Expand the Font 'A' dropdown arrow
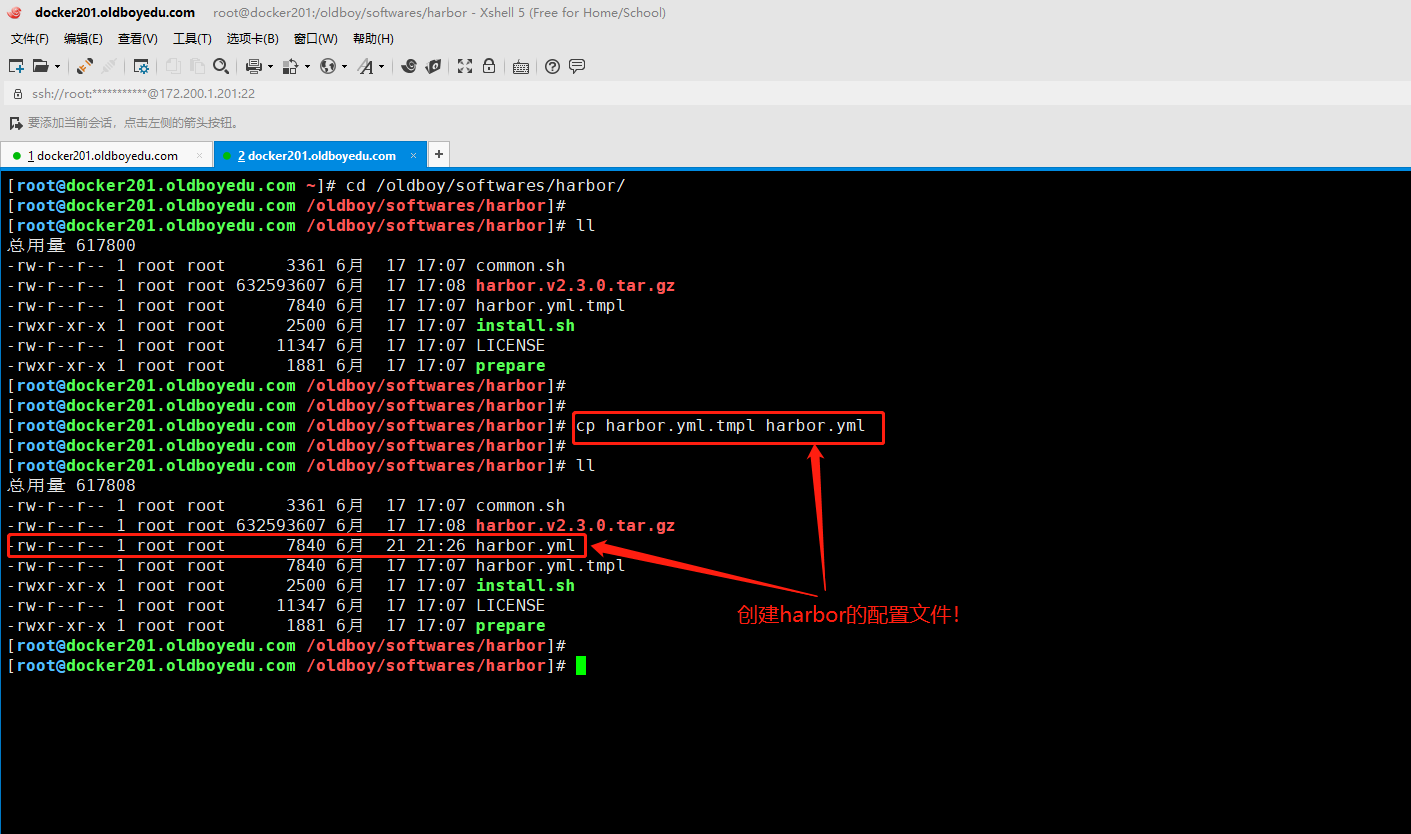The height and width of the screenshot is (834, 1411). pyautogui.click(x=382, y=67)
